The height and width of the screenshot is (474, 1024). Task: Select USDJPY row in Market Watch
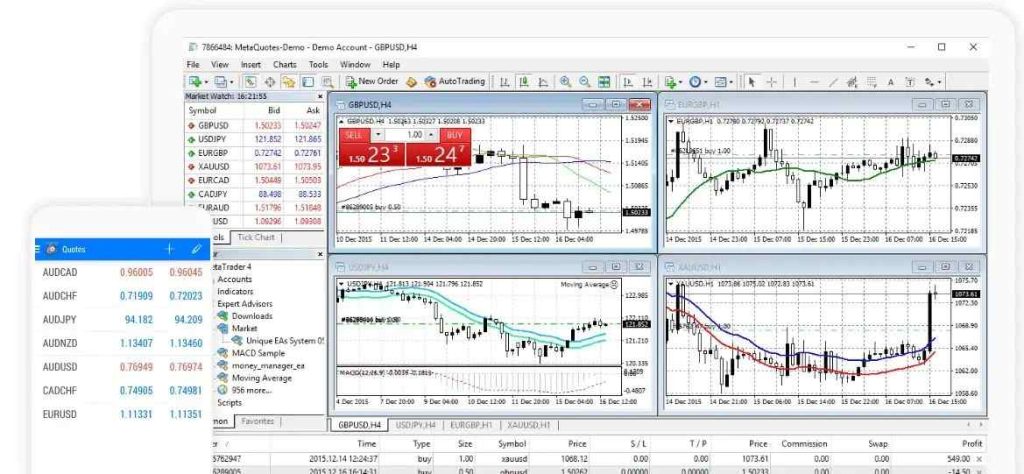point(255,139)
